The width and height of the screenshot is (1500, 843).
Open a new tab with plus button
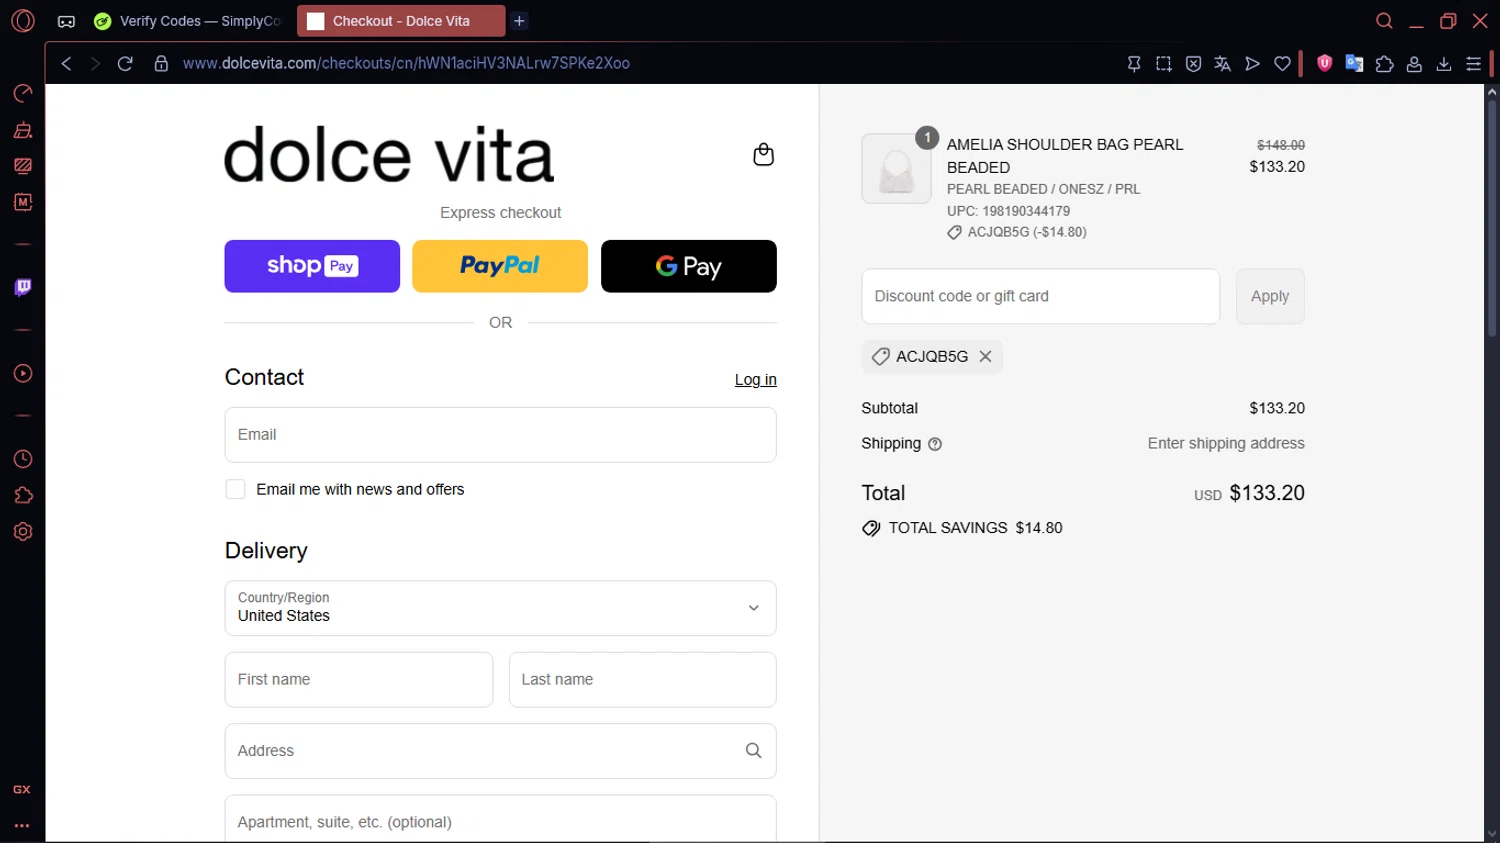click(519, 21)
